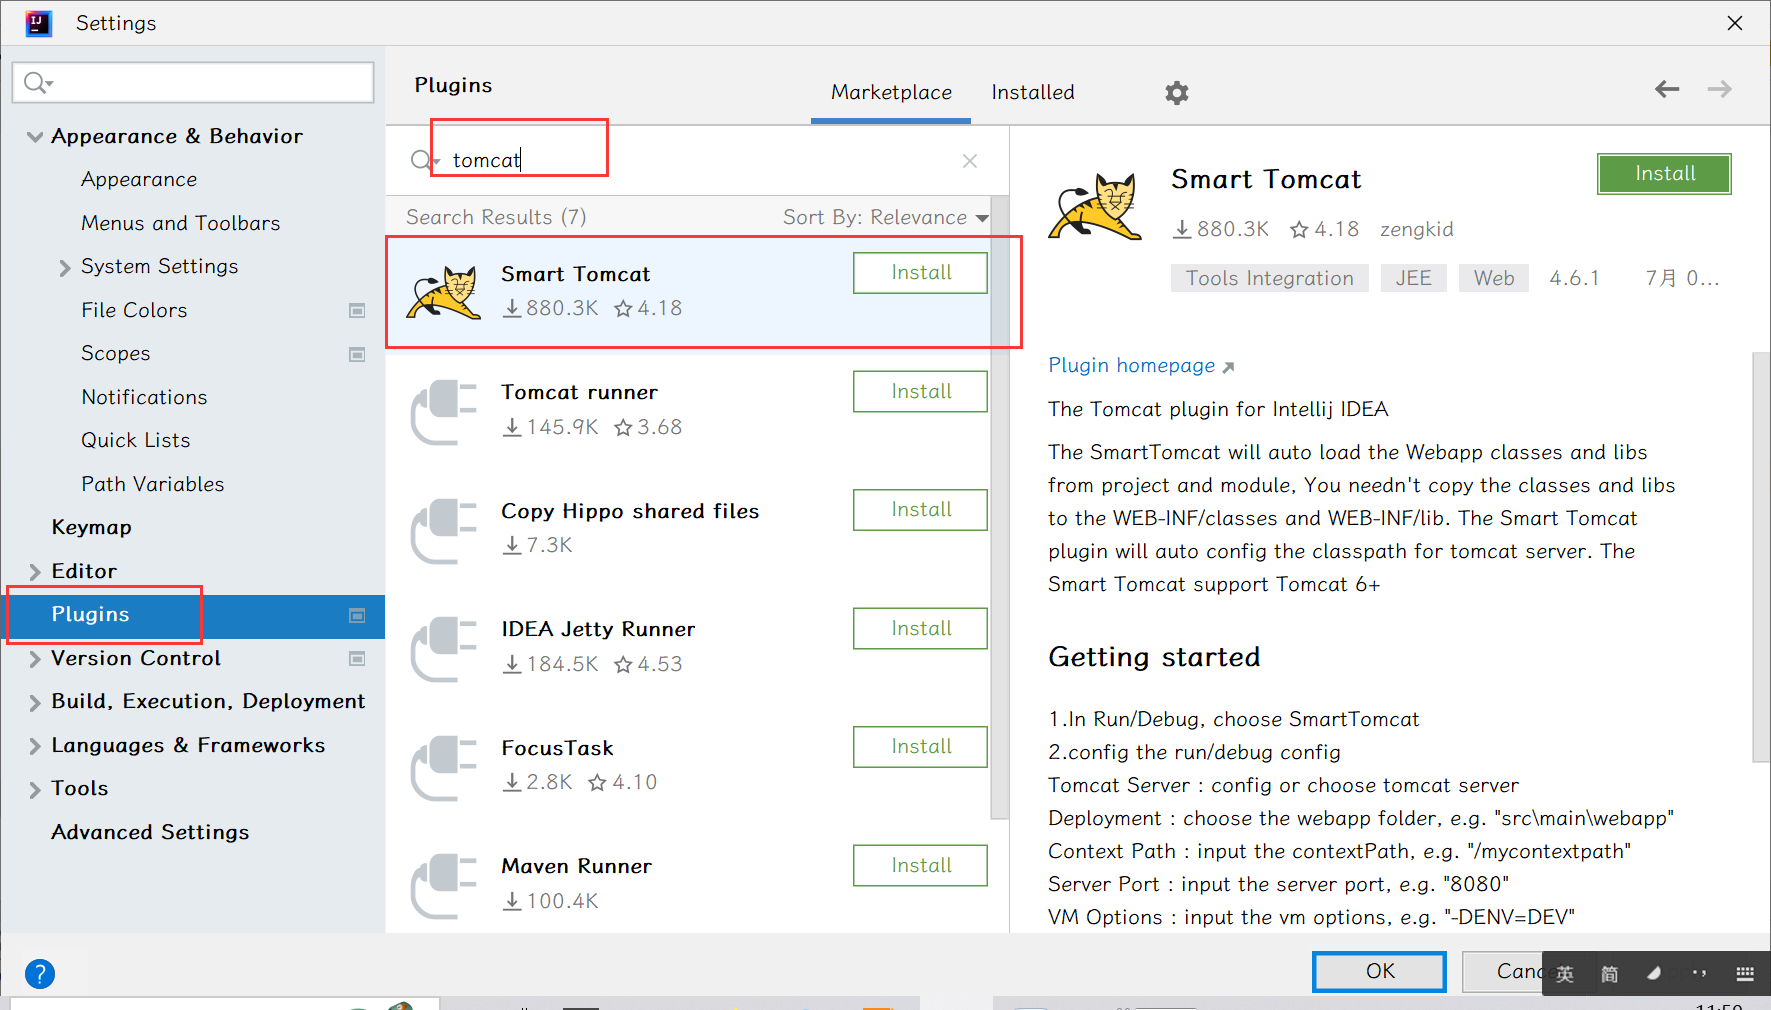Click the Web tag
Viewport: 1771px width, 1010px height.
pos(1494,279)
